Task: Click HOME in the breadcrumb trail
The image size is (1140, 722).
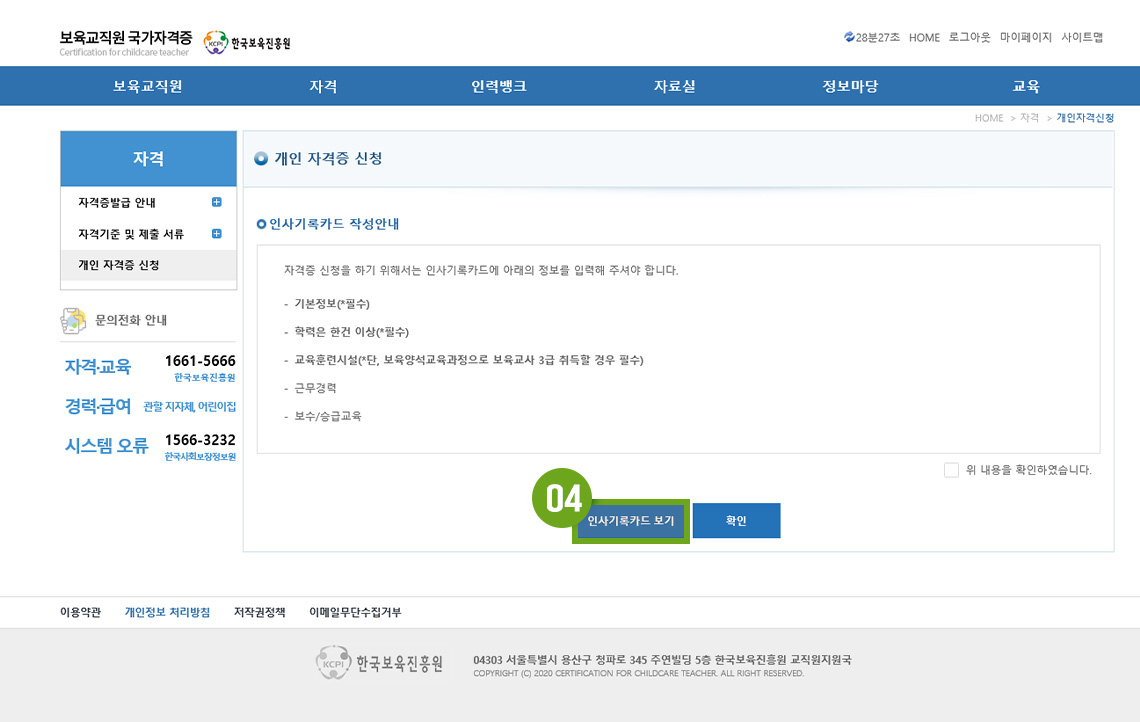Action: pos(988,118)
